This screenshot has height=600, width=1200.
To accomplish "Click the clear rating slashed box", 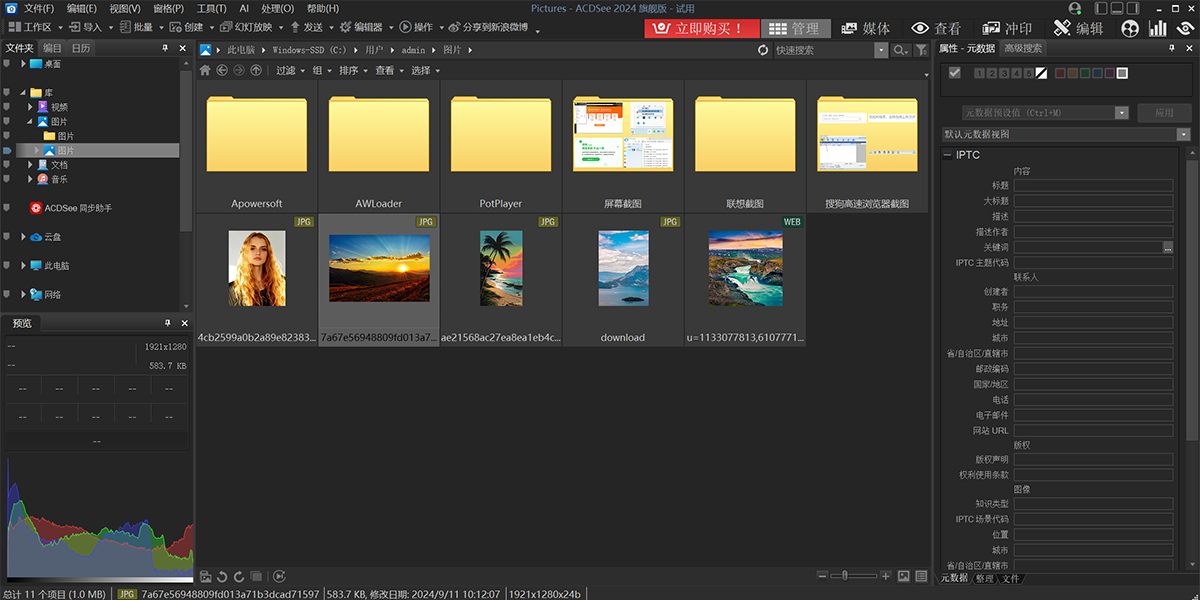I will (1041, 73).
